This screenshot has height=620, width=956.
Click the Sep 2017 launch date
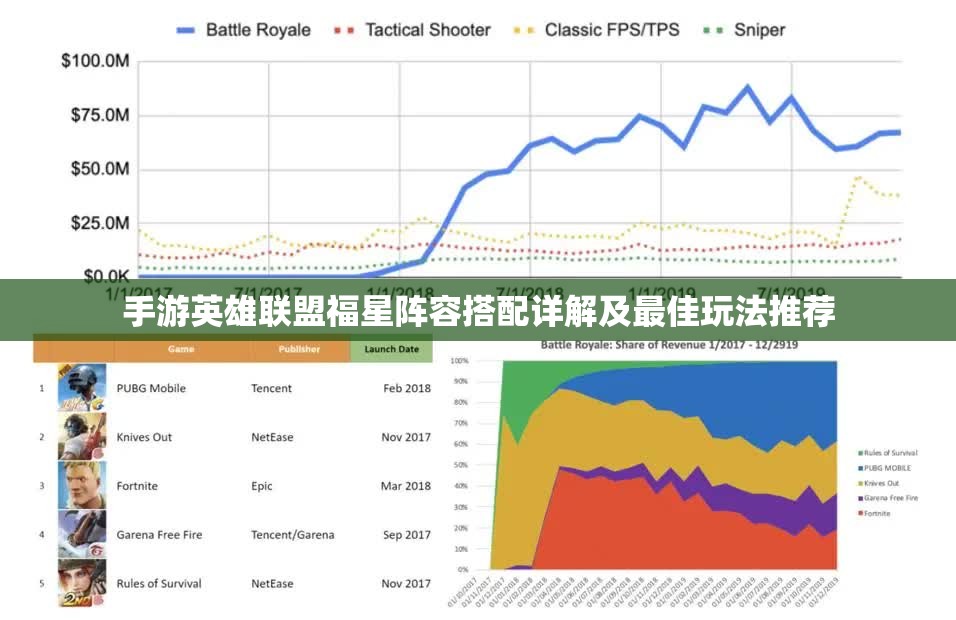point(407,535)
